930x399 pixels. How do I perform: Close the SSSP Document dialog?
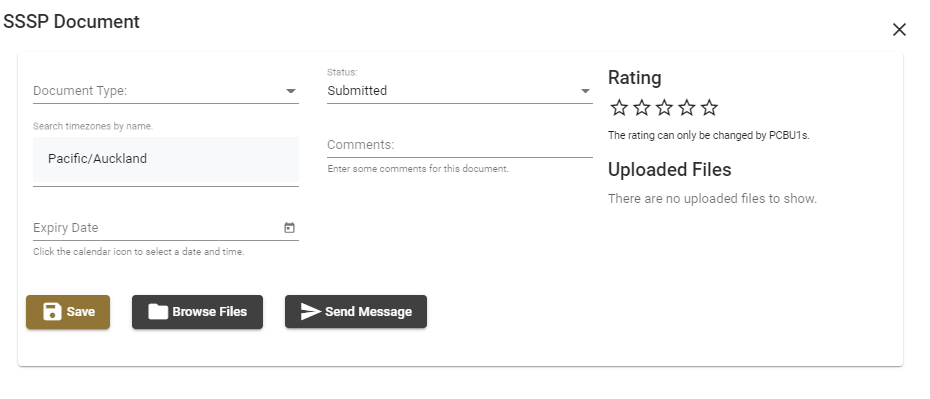point(899,30)
